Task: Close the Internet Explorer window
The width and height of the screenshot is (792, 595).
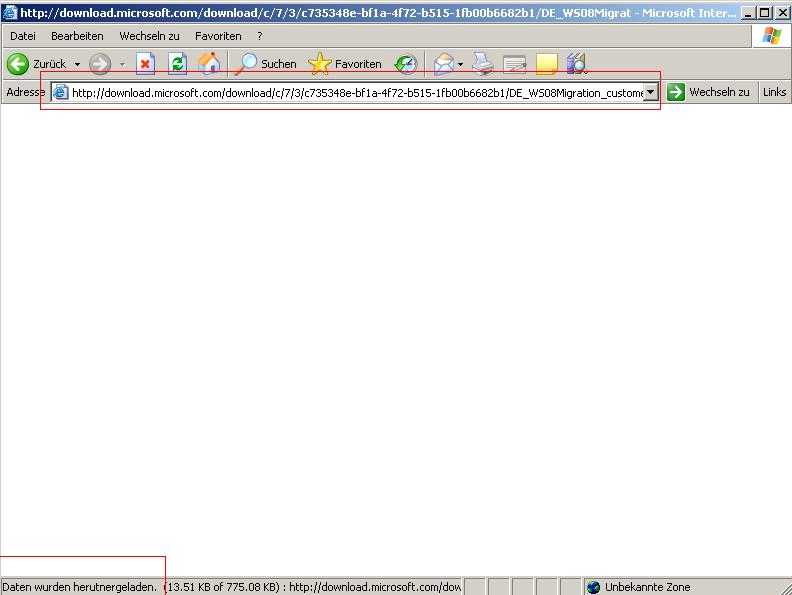Action: (x=782, y=13)
